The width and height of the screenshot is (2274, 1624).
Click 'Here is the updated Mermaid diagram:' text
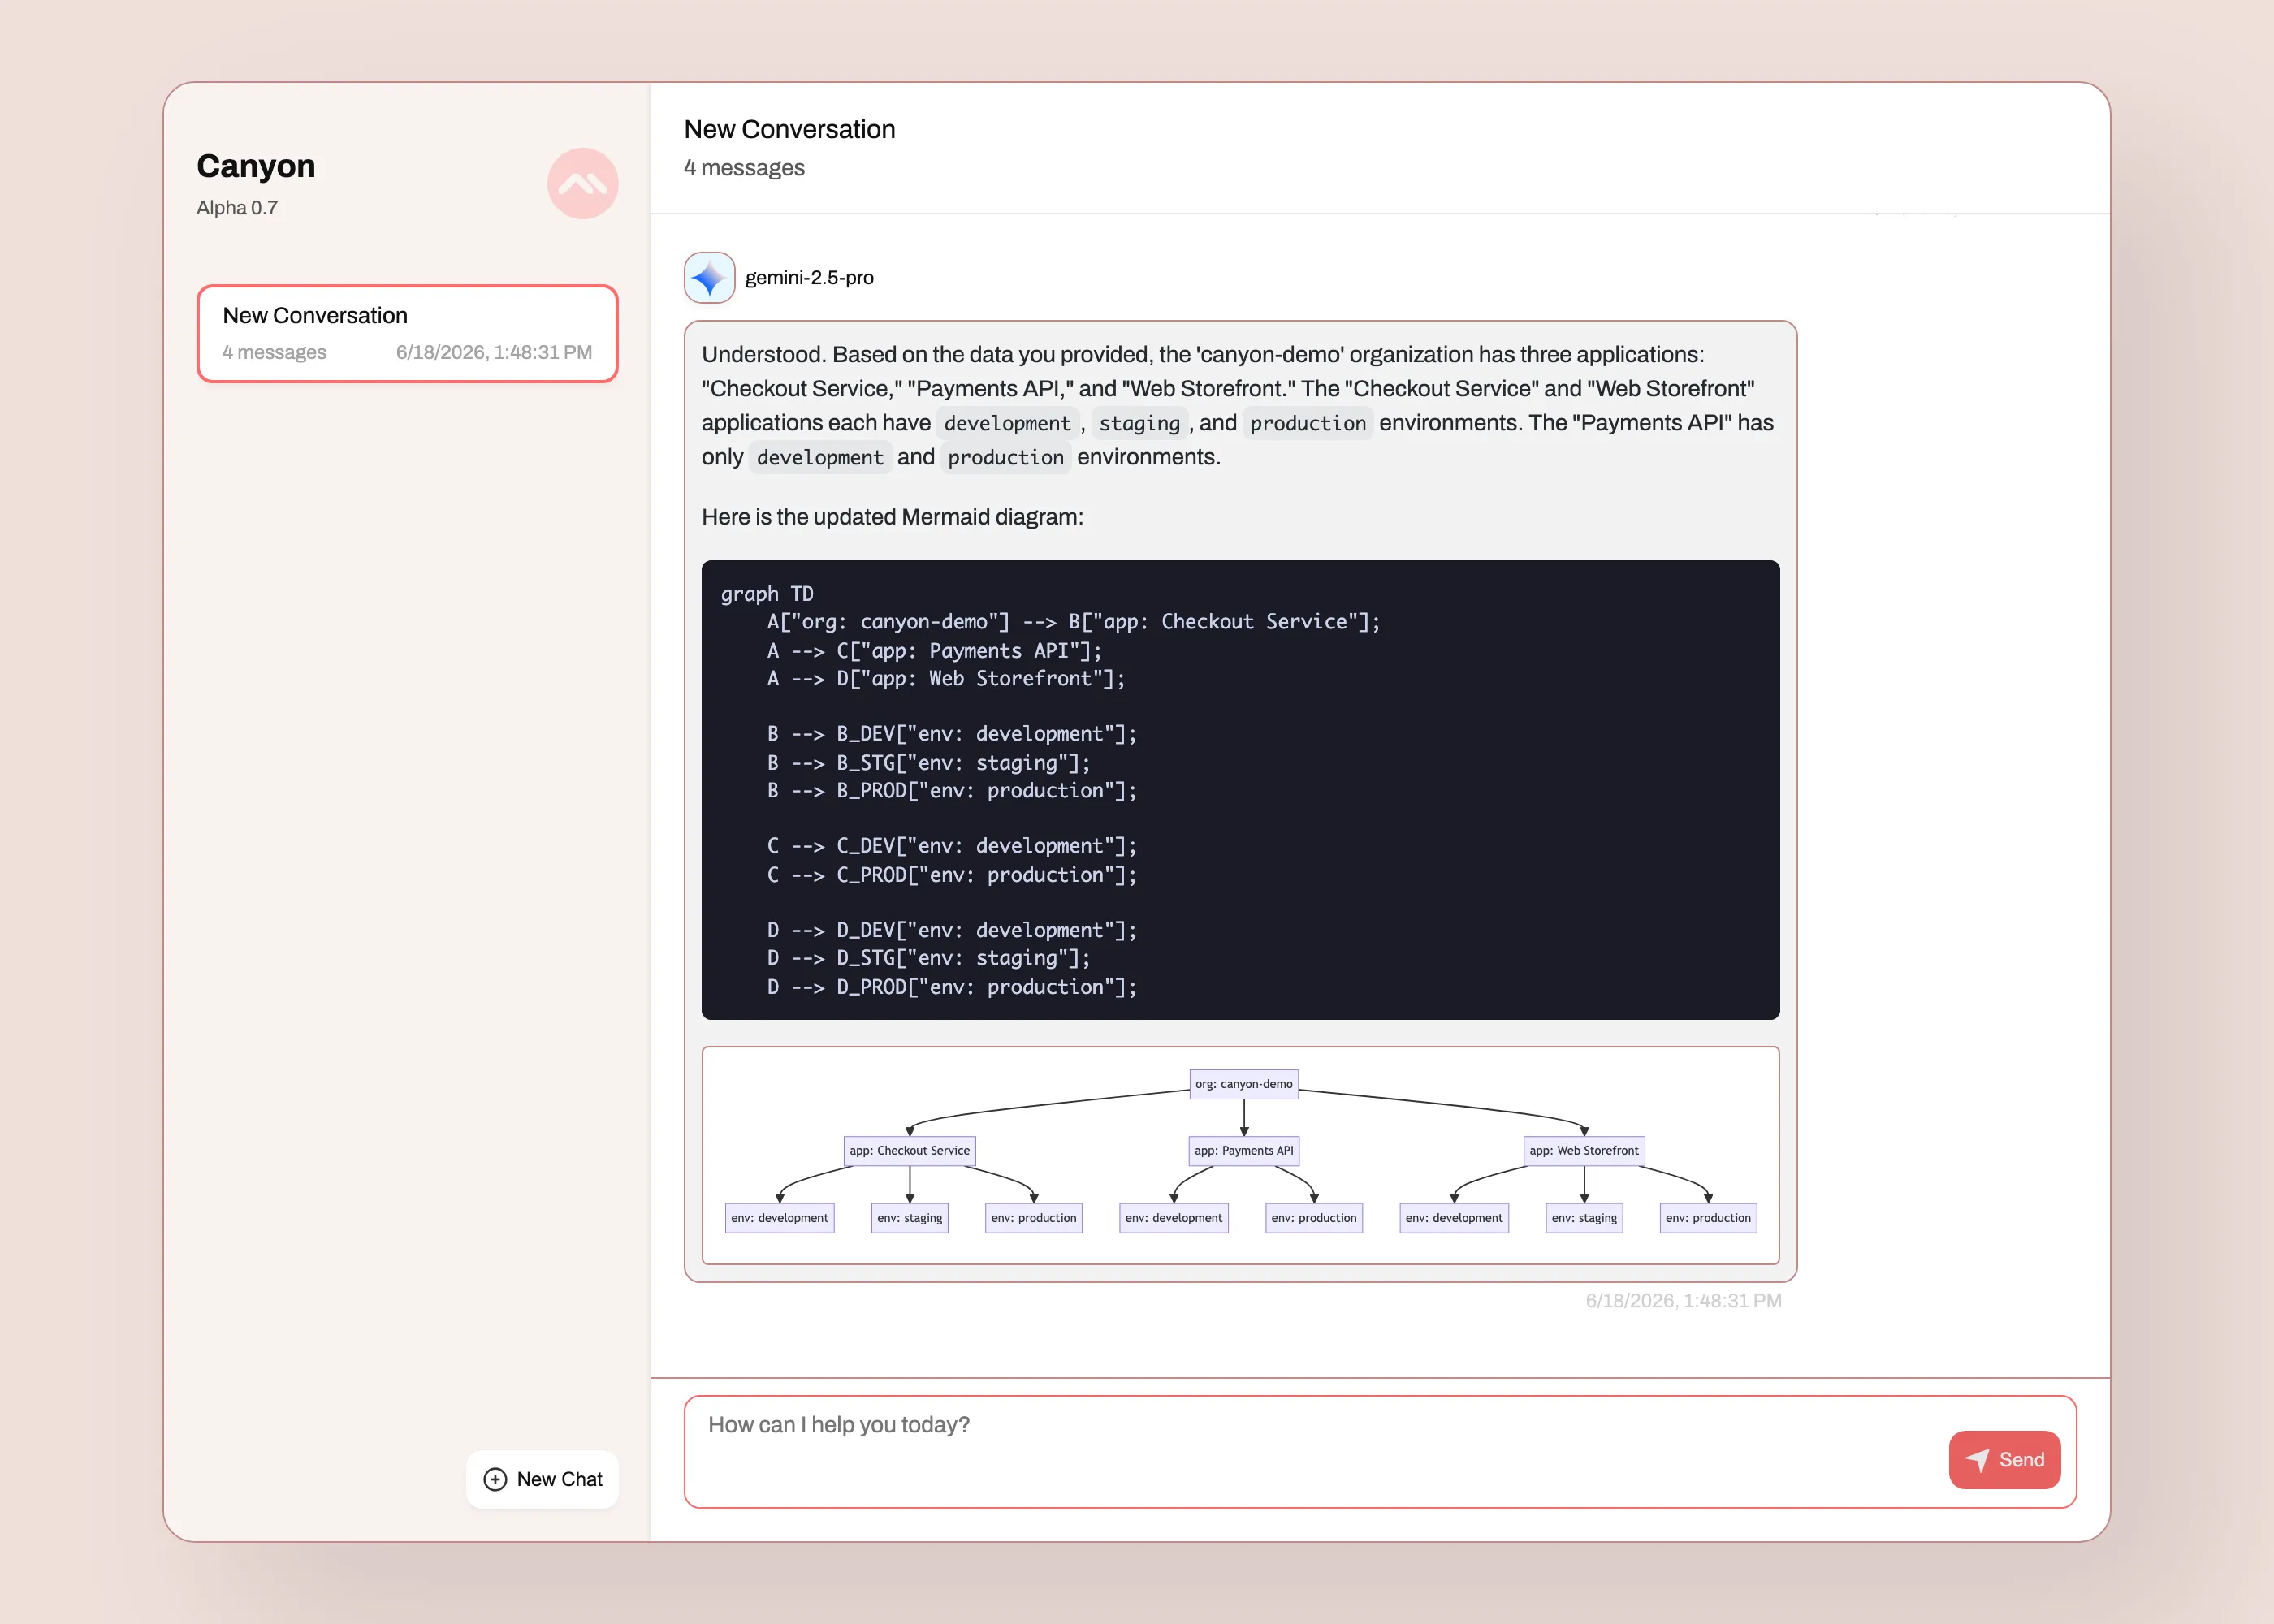(x=892, y=517)
